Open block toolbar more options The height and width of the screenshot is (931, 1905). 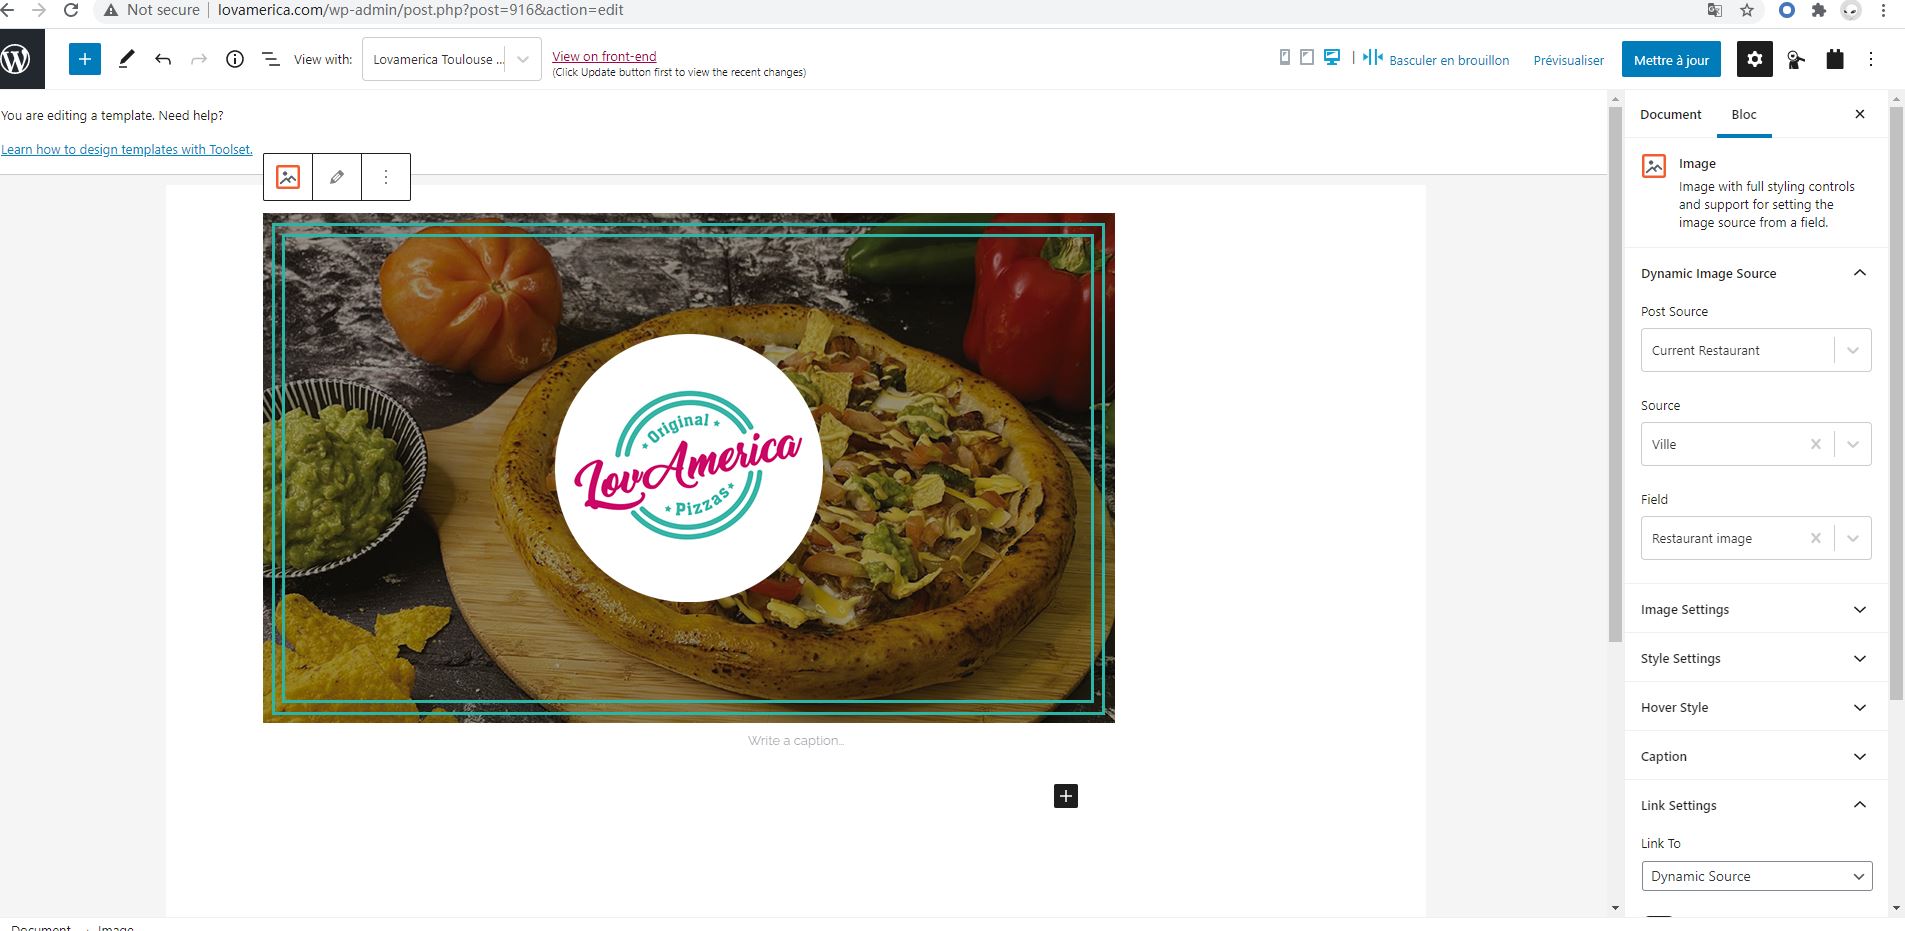386,177
